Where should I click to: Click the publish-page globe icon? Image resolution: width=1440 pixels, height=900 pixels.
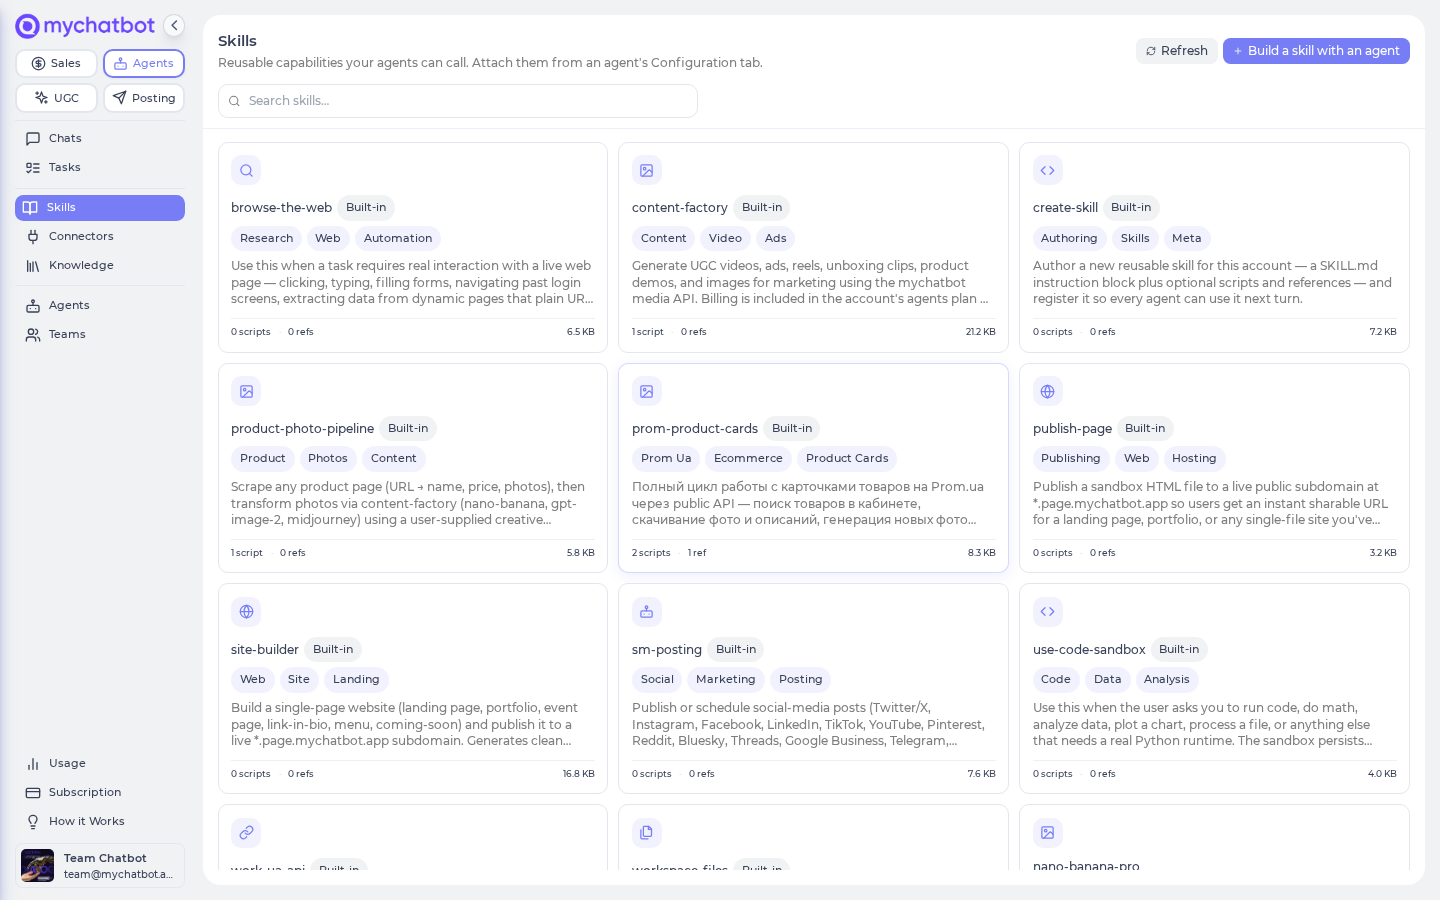[x=1048, y=392]
